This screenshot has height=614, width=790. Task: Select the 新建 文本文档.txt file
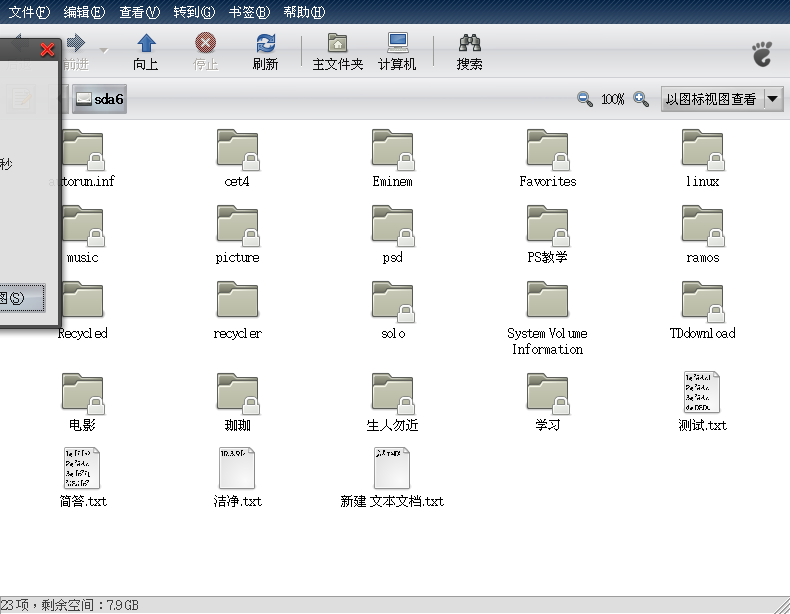[x=392, y=478]
